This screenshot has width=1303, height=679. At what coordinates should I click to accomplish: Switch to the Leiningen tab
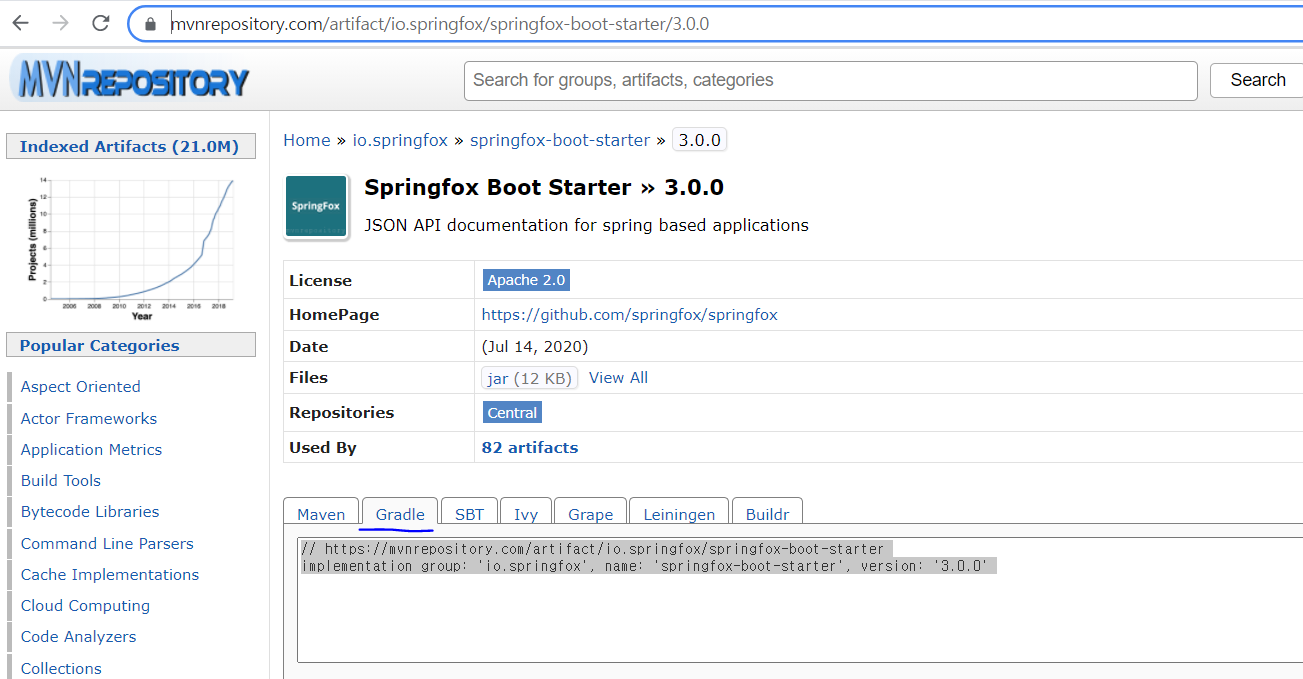point(679,513)
